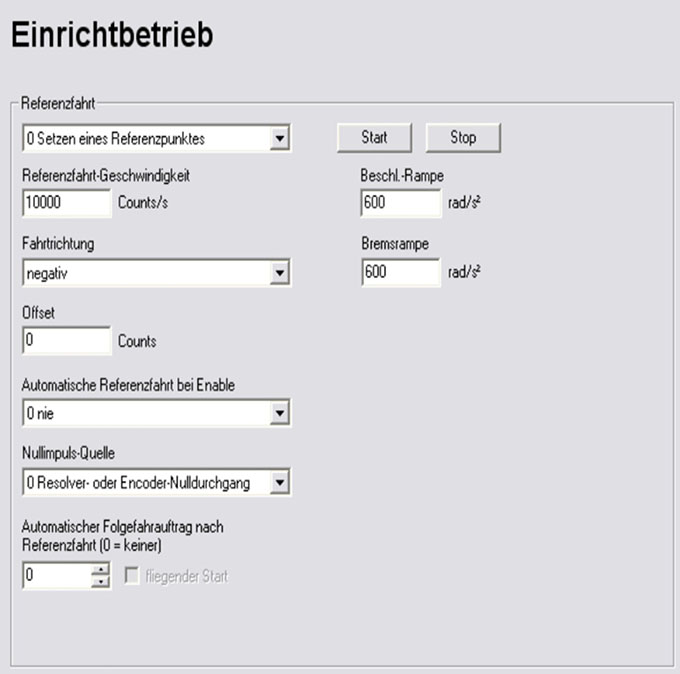Click the Fahrtrichtung label

coord(58,243)
